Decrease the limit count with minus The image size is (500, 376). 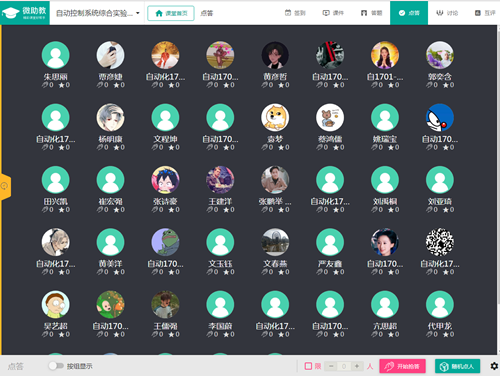click(331, 366)
